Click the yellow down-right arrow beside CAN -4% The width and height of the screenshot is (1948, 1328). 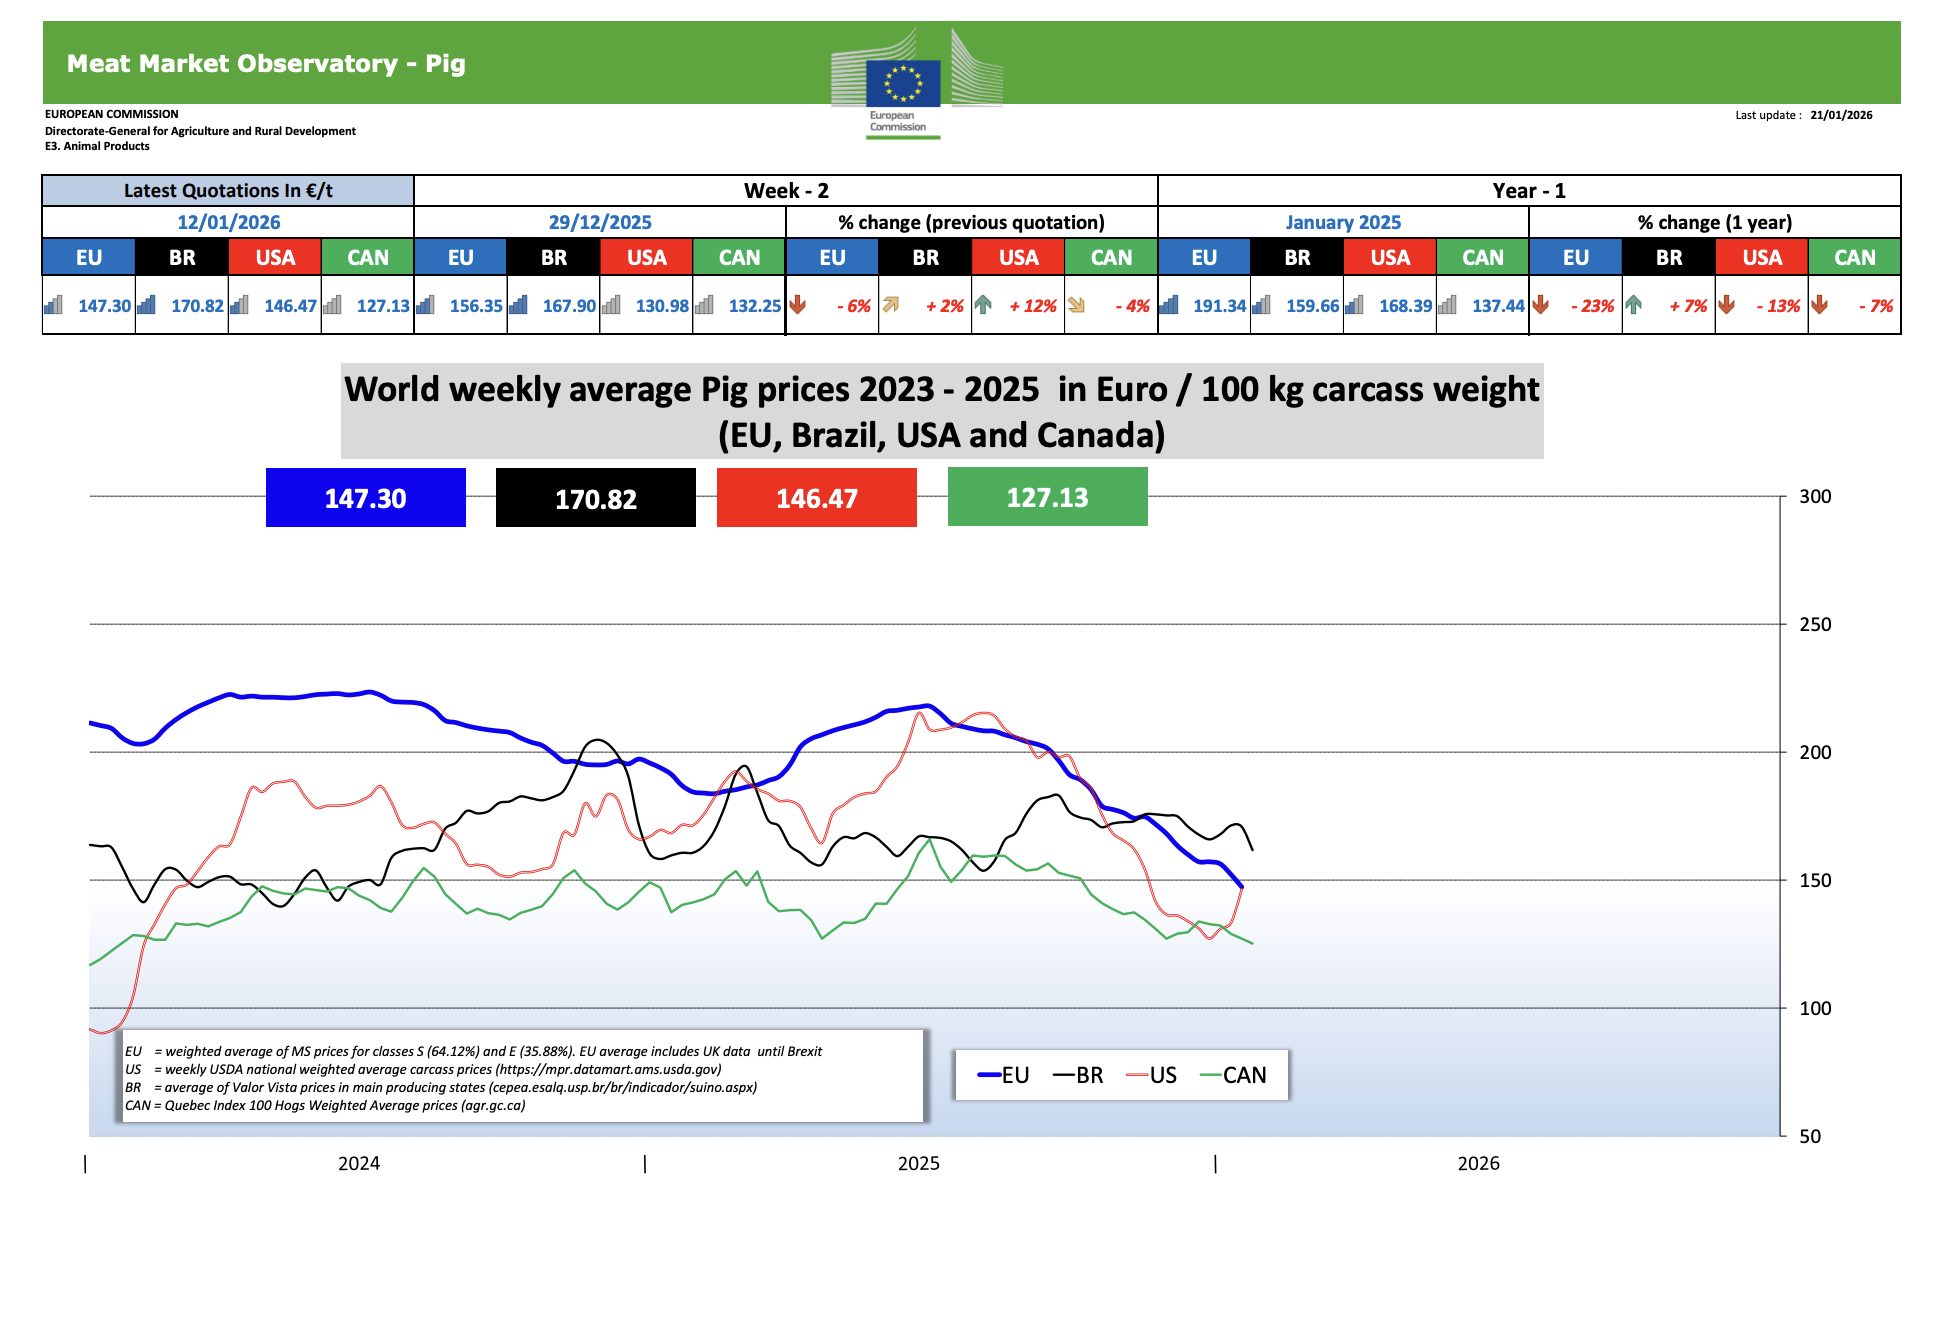pyautogui.click(x=1076, y=305)
